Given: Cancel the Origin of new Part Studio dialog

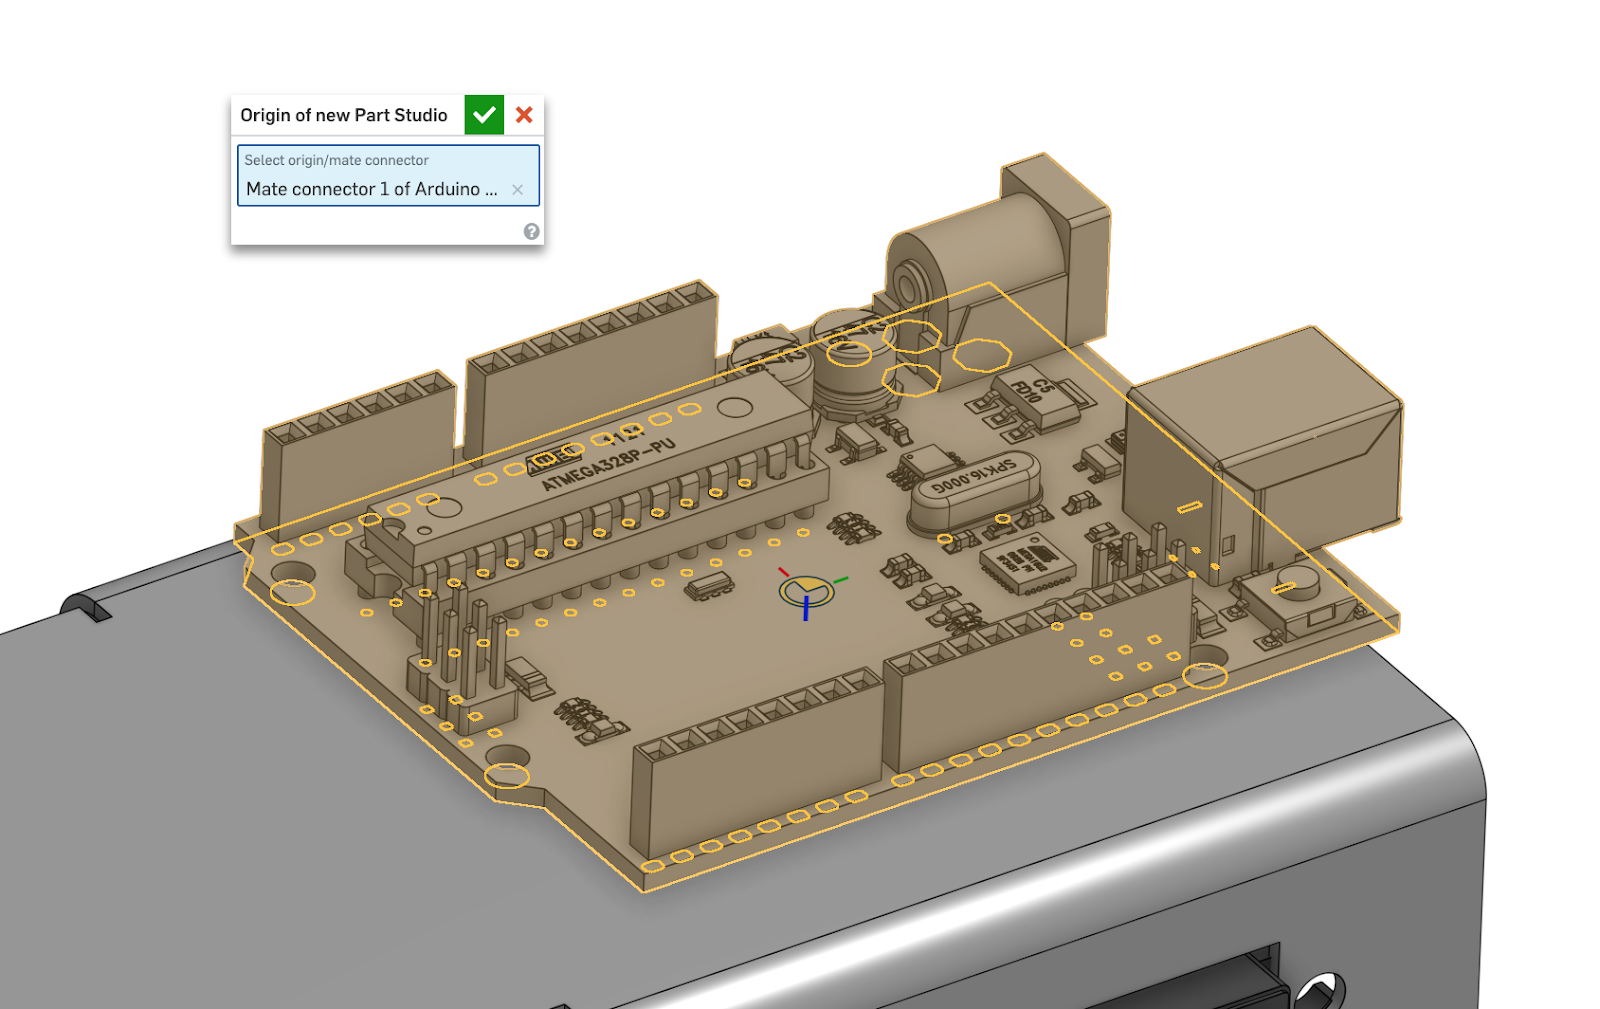Looking at the screenshot, I should click(524, 115).
